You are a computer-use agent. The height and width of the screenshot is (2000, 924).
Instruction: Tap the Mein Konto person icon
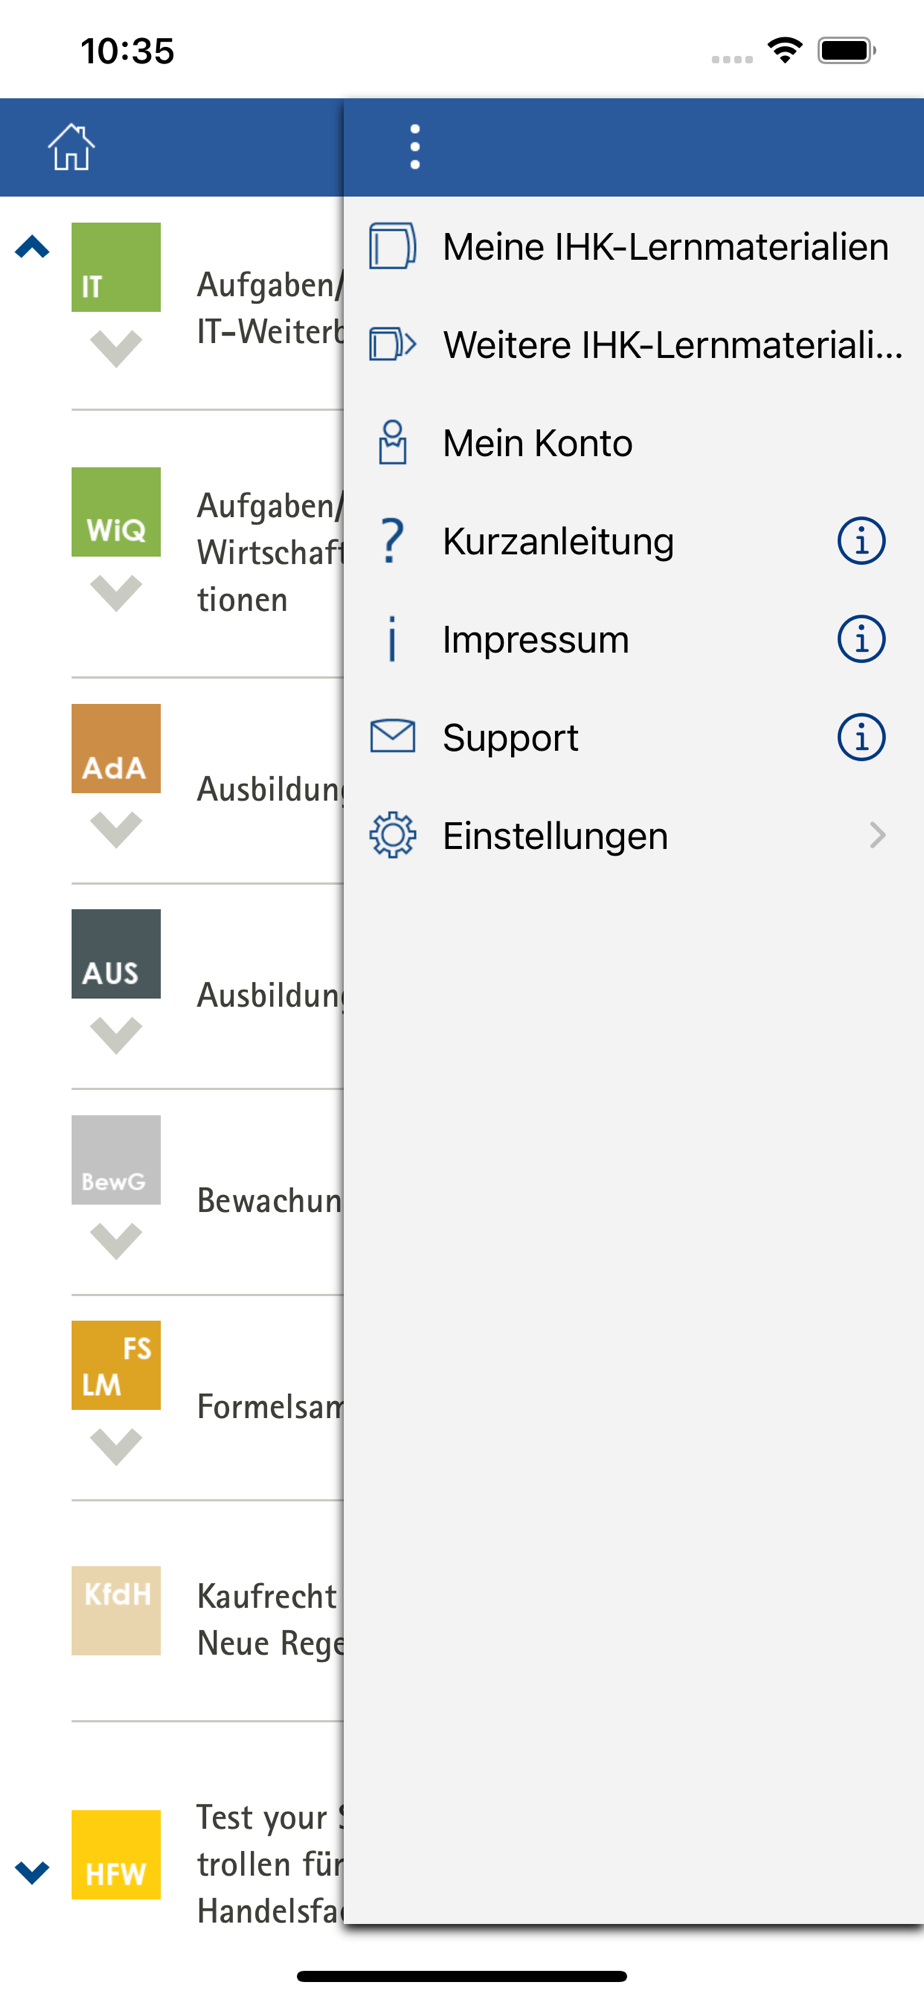[x=393, y=443]
